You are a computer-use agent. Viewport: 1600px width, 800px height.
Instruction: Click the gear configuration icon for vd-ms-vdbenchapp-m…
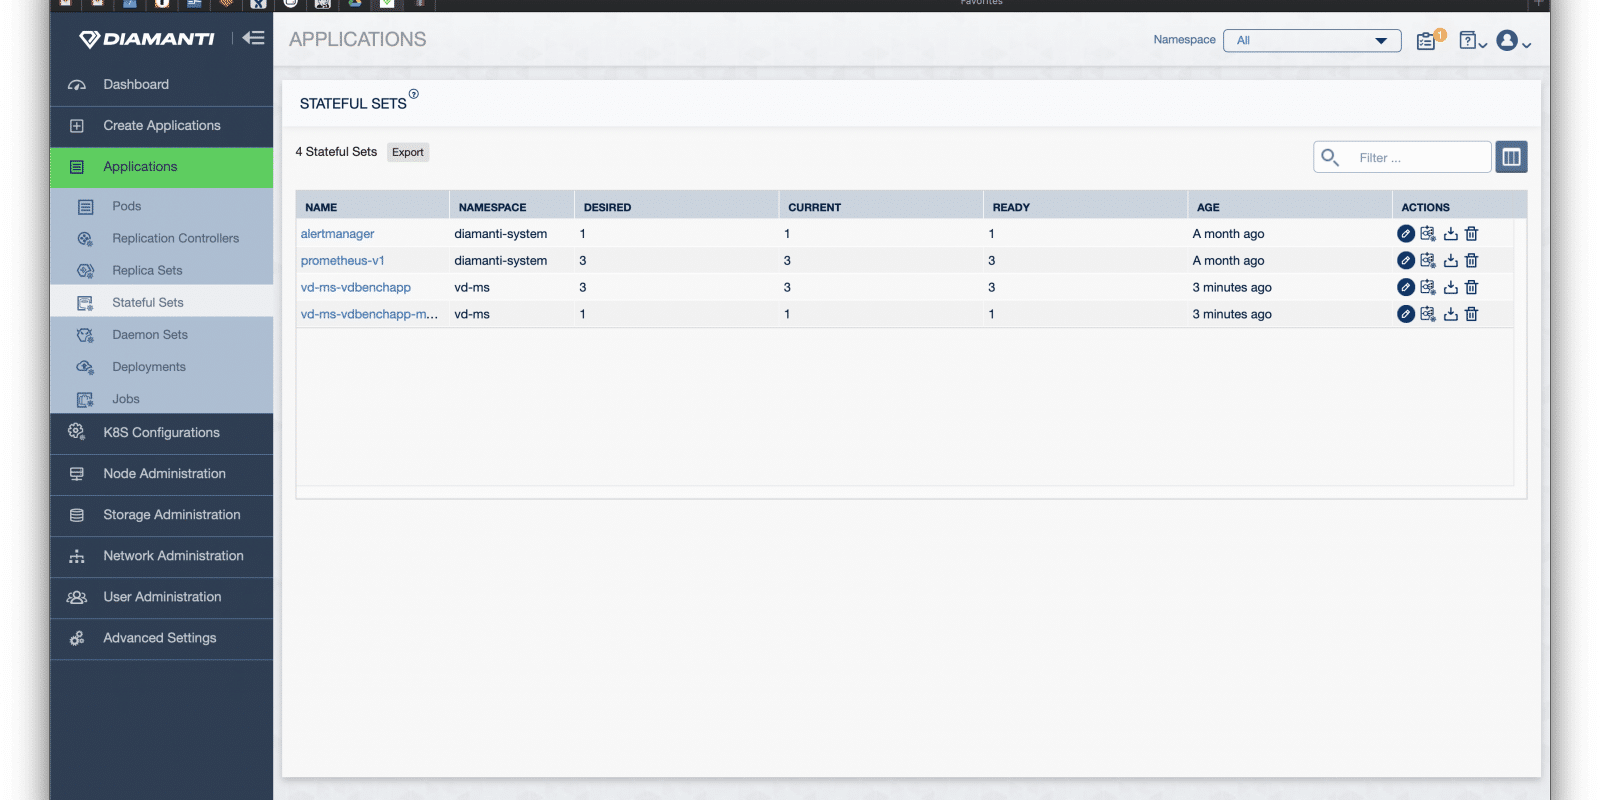(1428, 314)
